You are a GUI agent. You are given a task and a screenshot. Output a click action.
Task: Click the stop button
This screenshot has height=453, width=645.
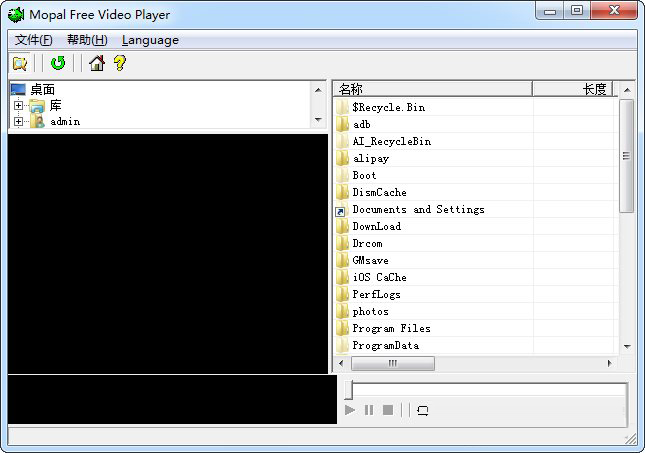pos(388,410)
